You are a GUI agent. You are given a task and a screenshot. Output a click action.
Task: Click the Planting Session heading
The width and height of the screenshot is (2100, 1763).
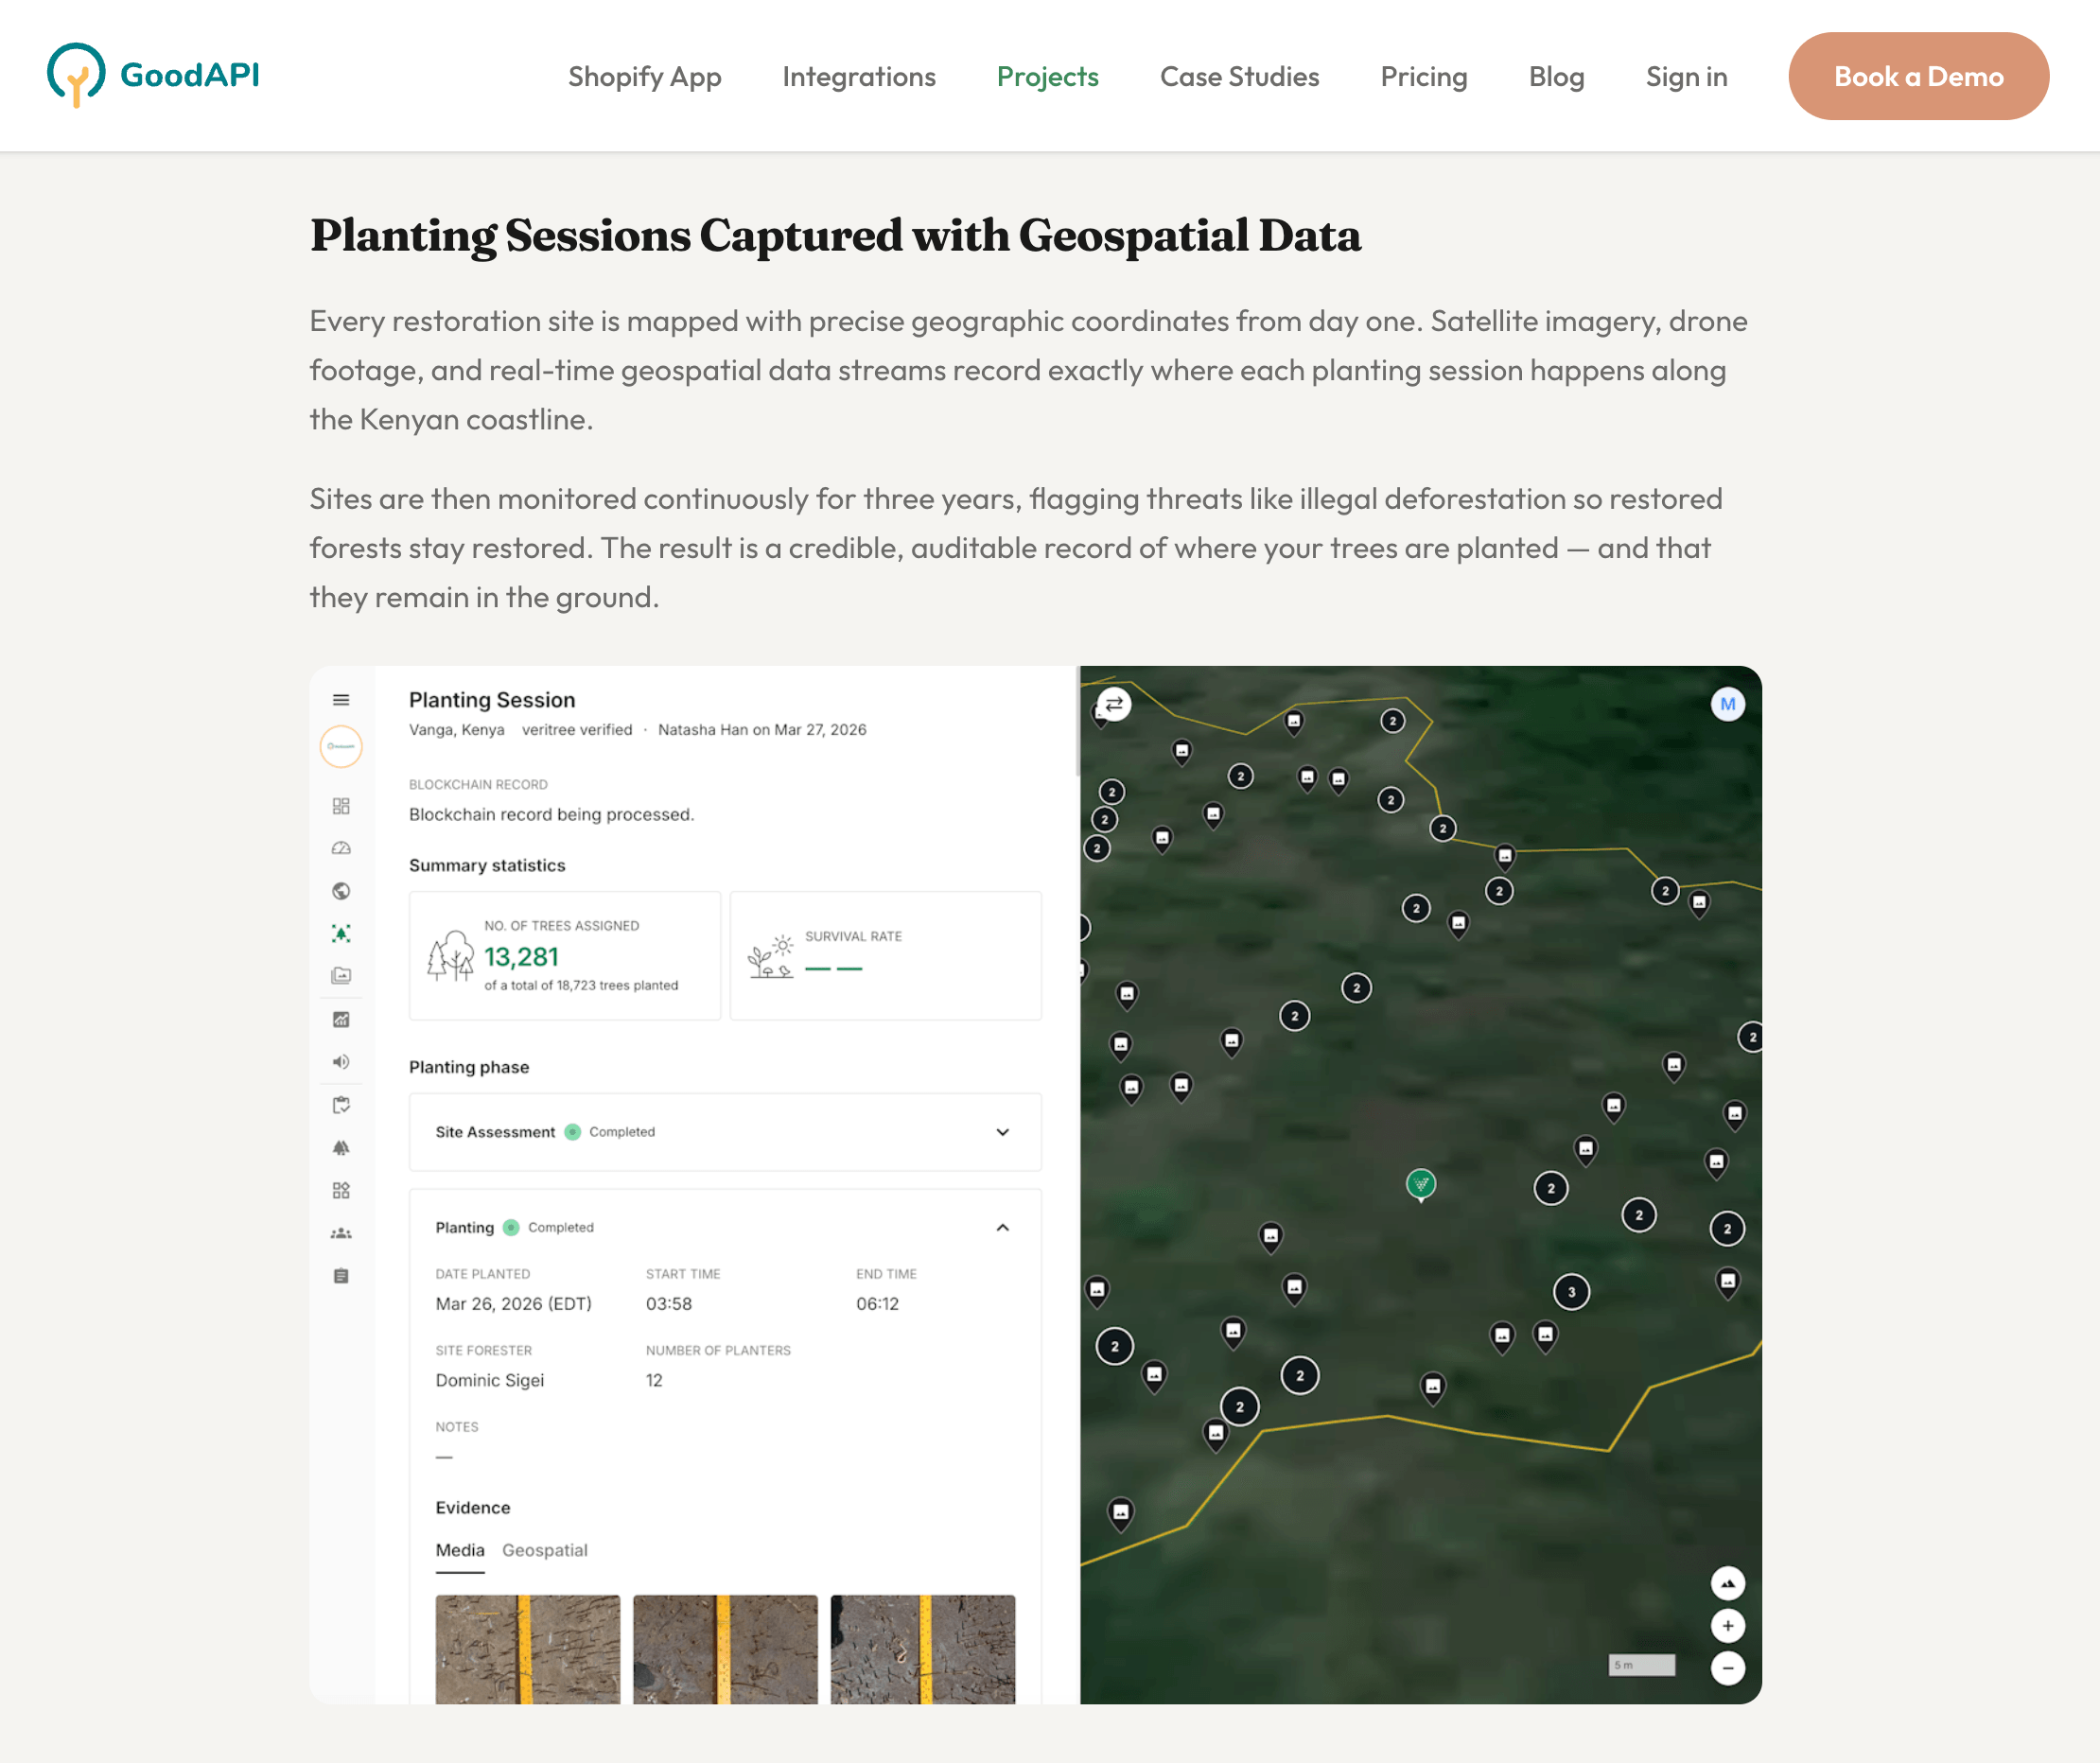point(492,700)
